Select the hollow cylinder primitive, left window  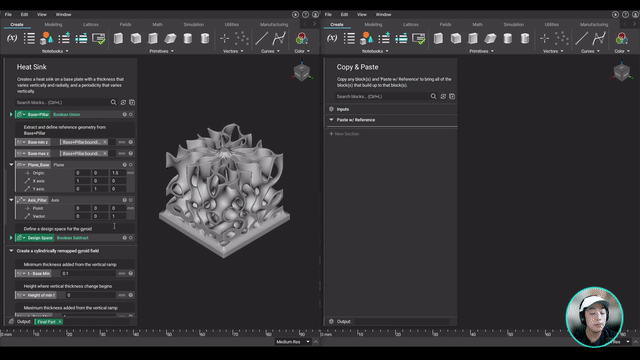(205, 38)
